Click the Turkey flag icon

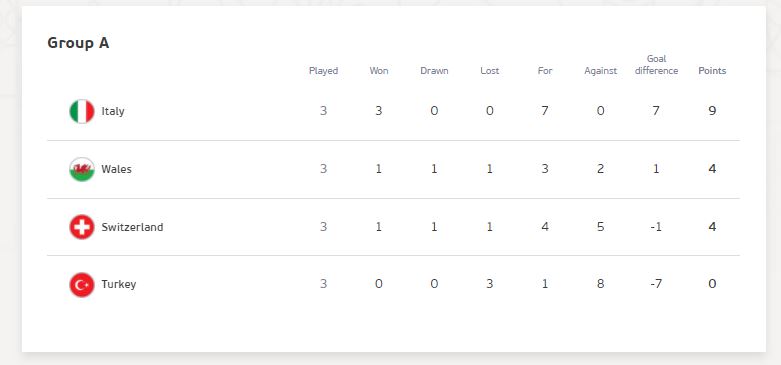[82, 285]
